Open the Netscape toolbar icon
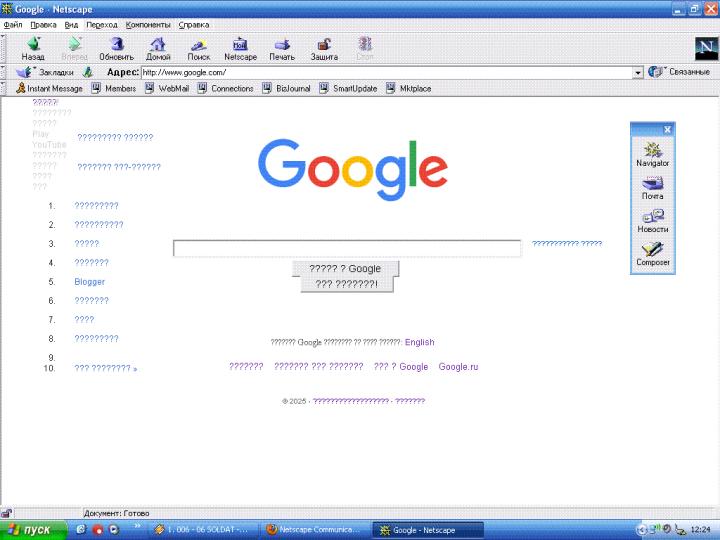Screen dimensions: 720x540 (x=240, y=44)
